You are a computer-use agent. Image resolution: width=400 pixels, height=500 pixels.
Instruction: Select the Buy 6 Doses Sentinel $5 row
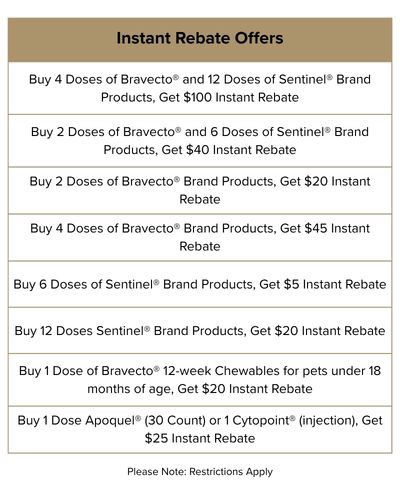[200, 284]
